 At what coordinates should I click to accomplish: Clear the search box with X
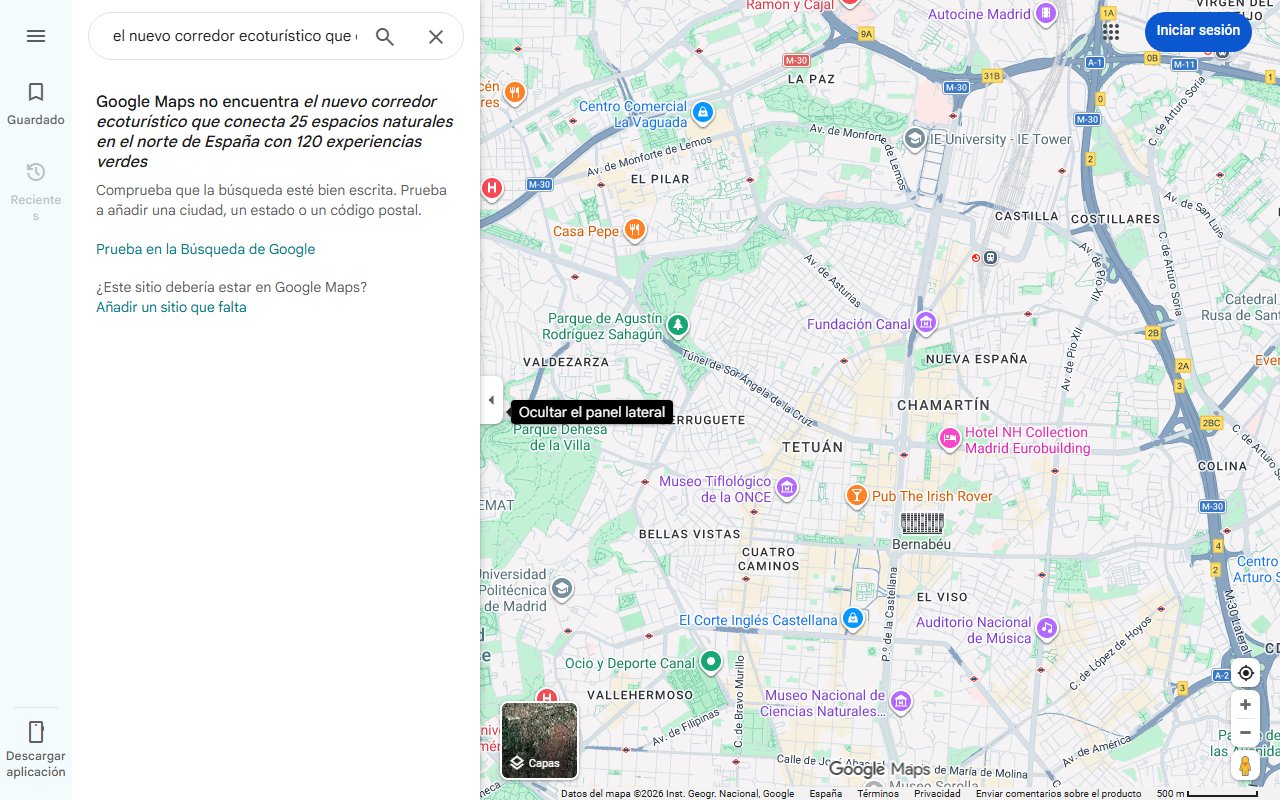click(436, 37)
